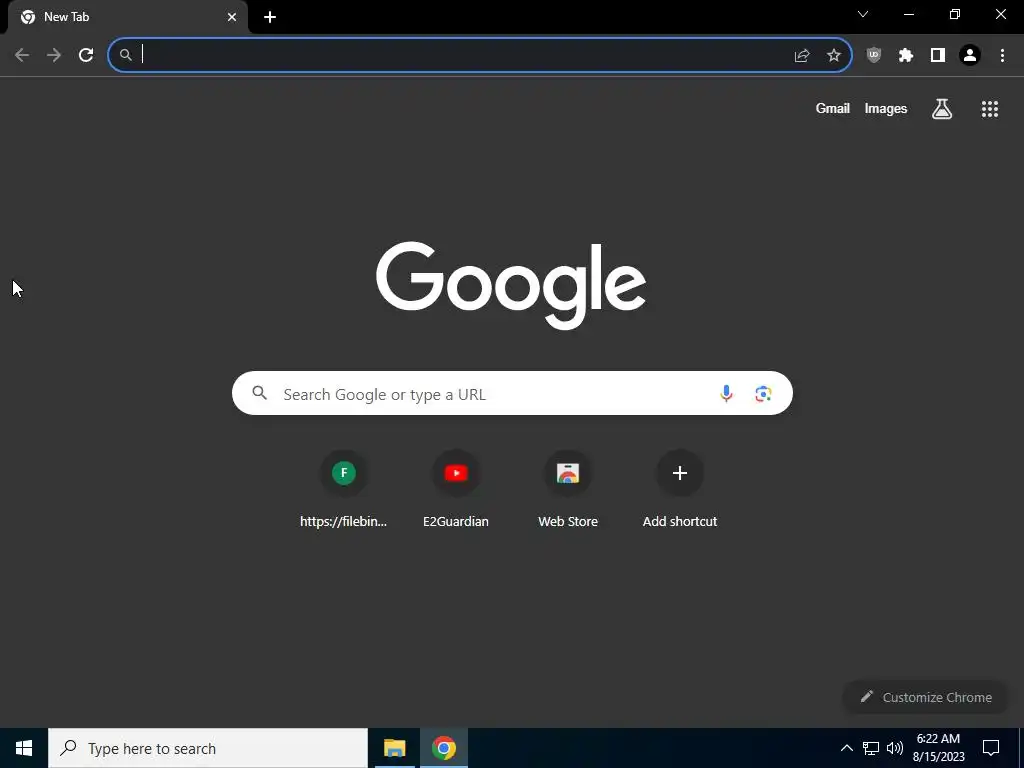Screen dimensions: 1024x768
Task: Add a new shortcut tile
Action: pos(680,489)
